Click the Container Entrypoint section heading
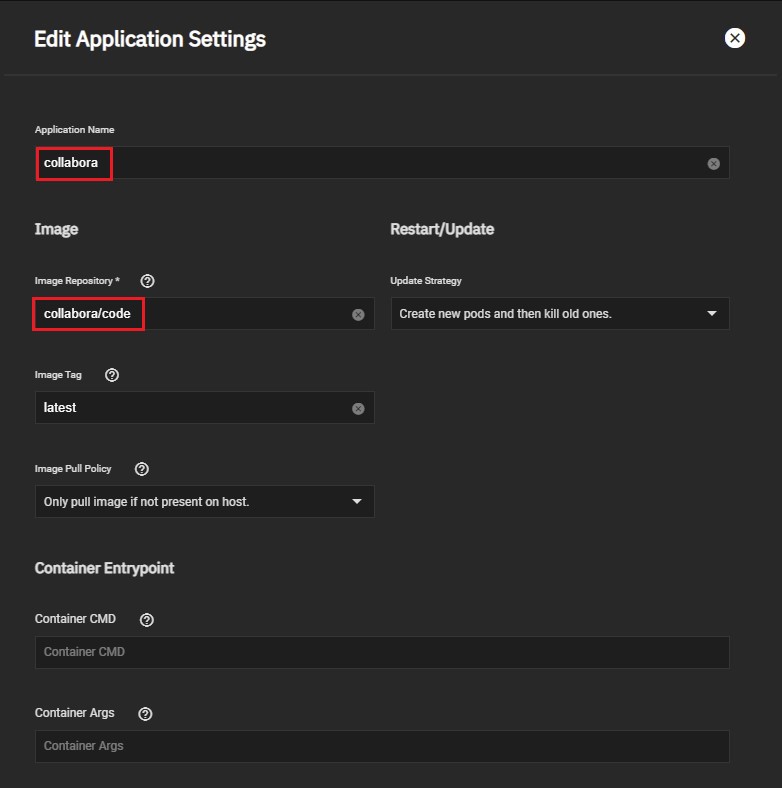The height and width of the screenshot is (788, 782). click(x=104, y=568)
